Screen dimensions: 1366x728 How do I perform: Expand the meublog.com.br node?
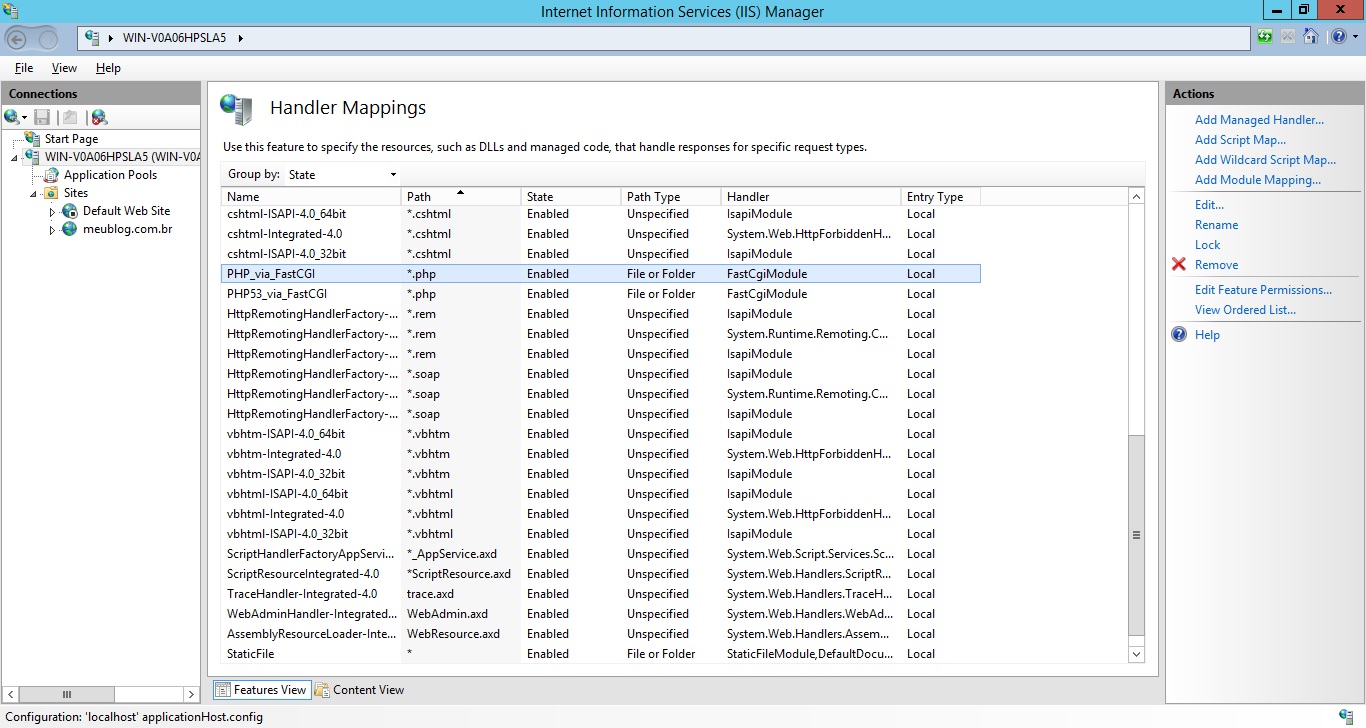[52, 230]
